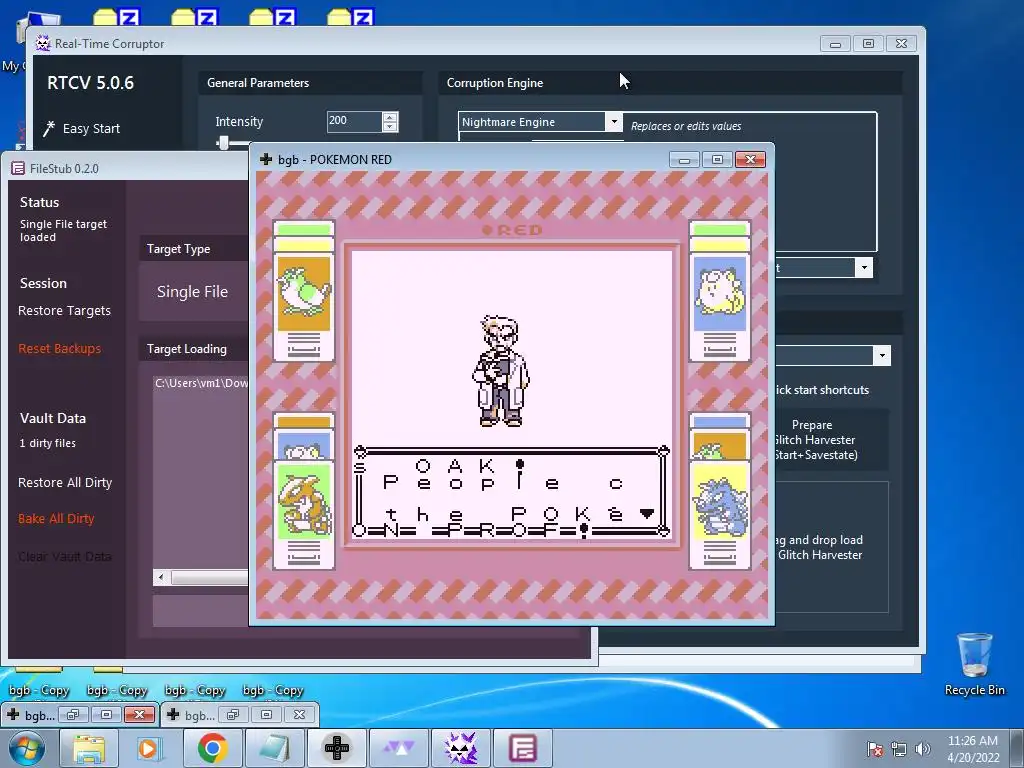Maximize the second minimized bgb window

[x=266, y=714]
